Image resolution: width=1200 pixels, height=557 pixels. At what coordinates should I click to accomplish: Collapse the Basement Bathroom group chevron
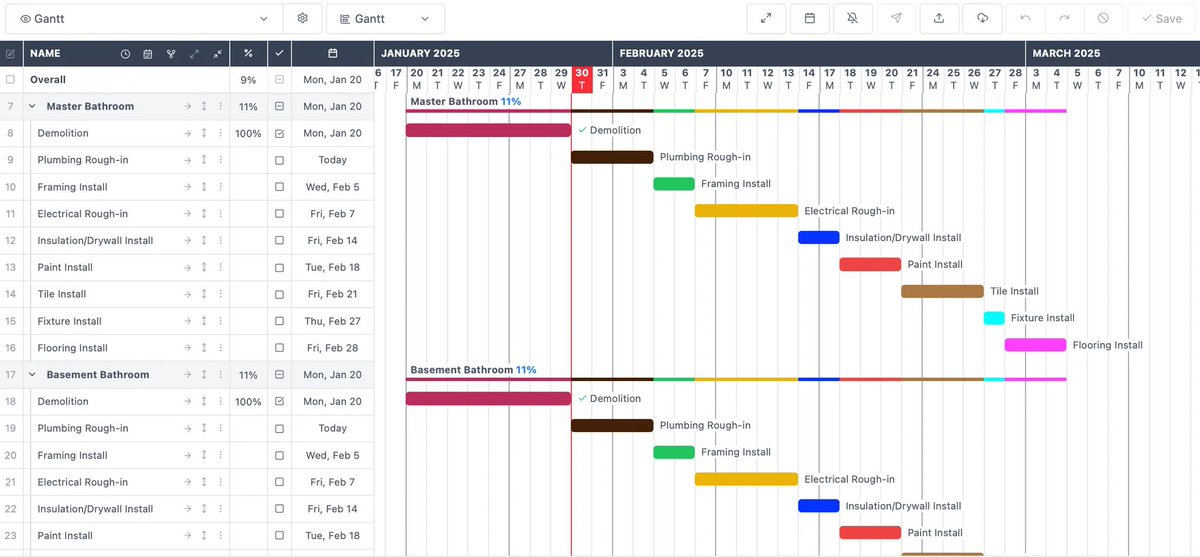(x=32, y=375)
